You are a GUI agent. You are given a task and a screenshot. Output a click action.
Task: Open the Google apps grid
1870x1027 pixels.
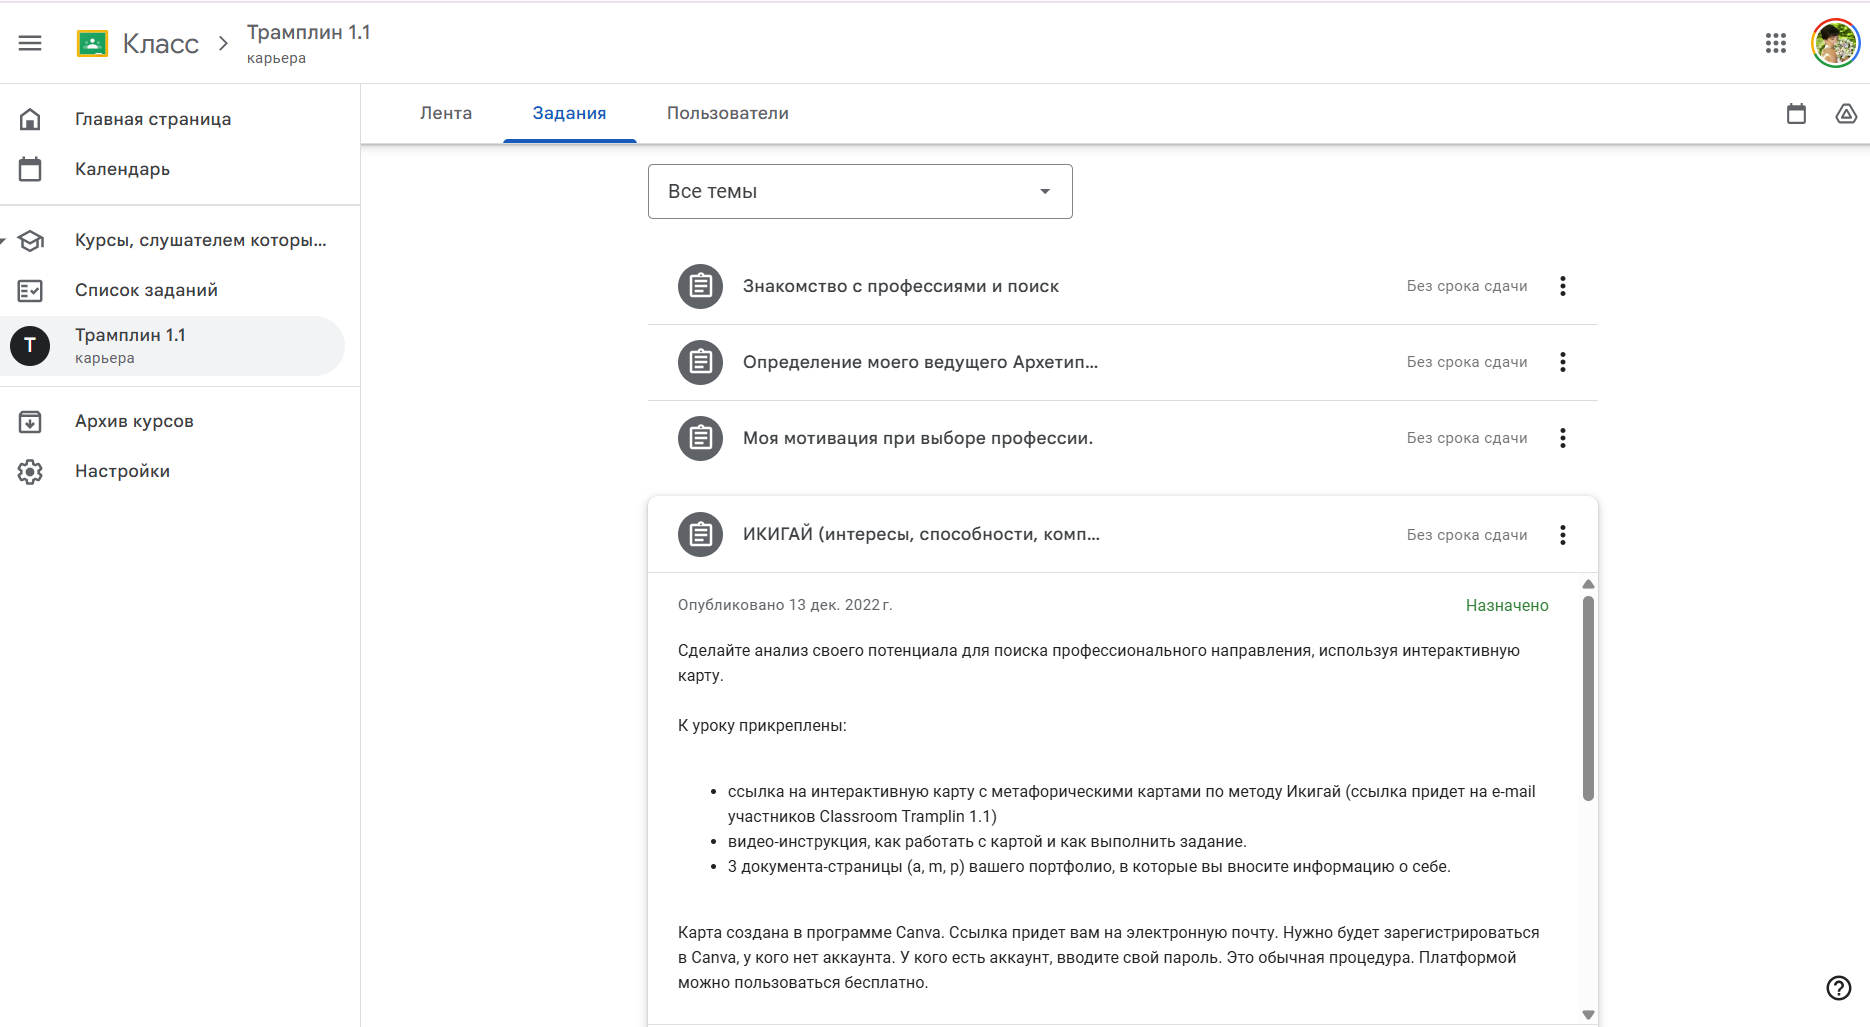(x=1775, y=43)
